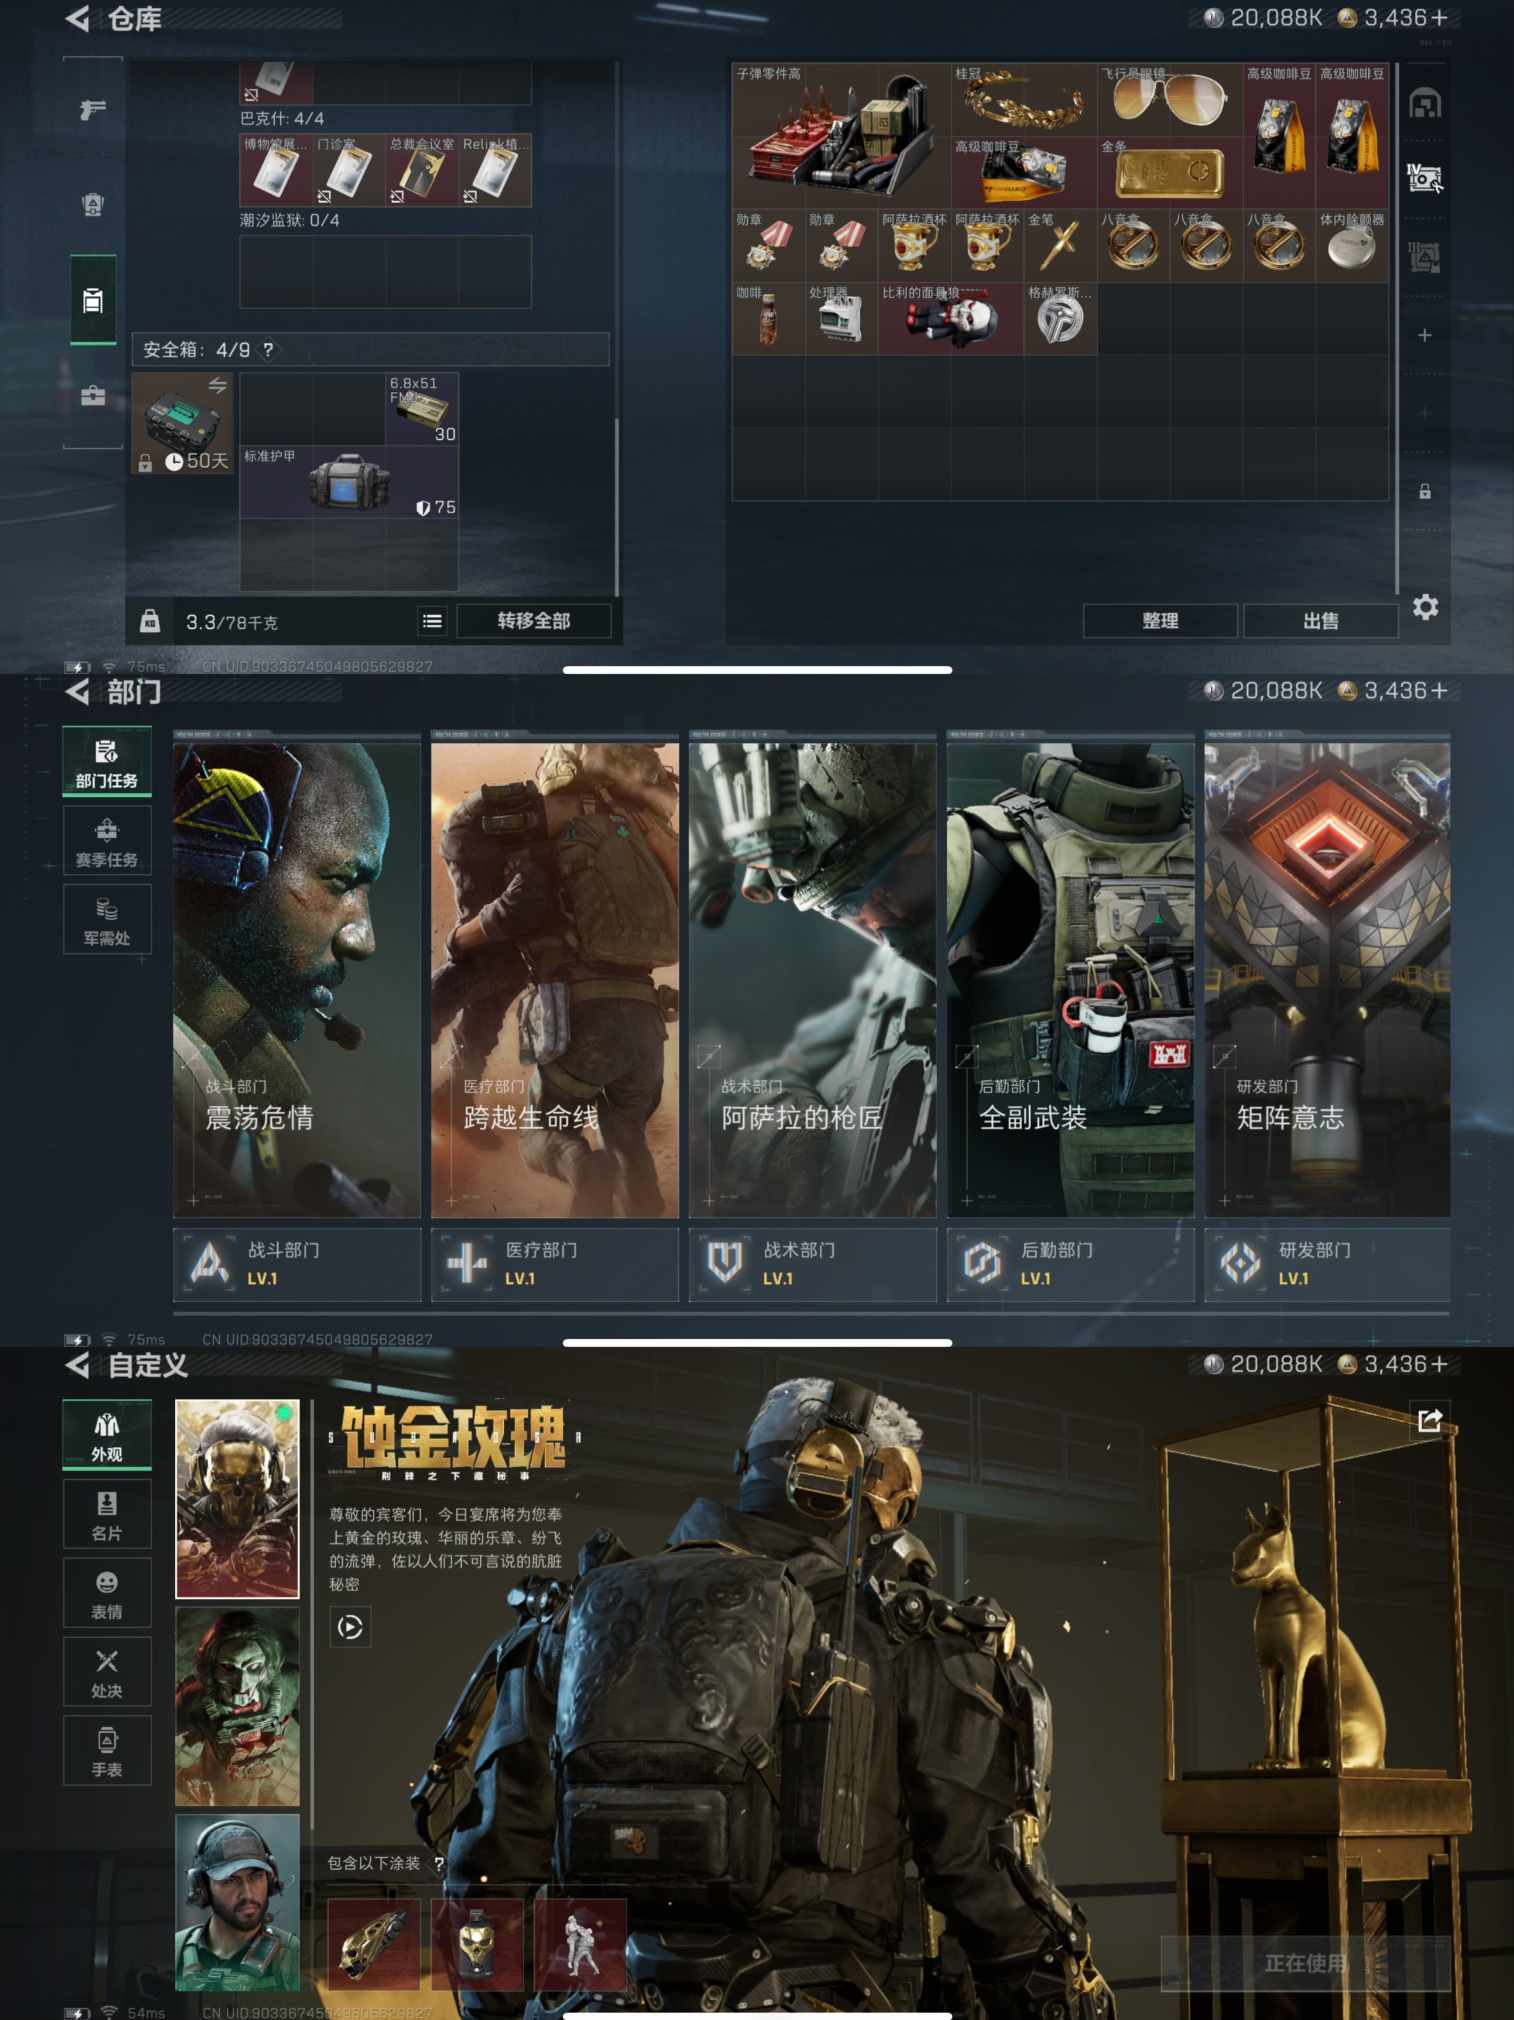Click the share icon above cat statue
Image resolution: width=1514 pixels, height=2020 pixels.
(1429, 1420)
